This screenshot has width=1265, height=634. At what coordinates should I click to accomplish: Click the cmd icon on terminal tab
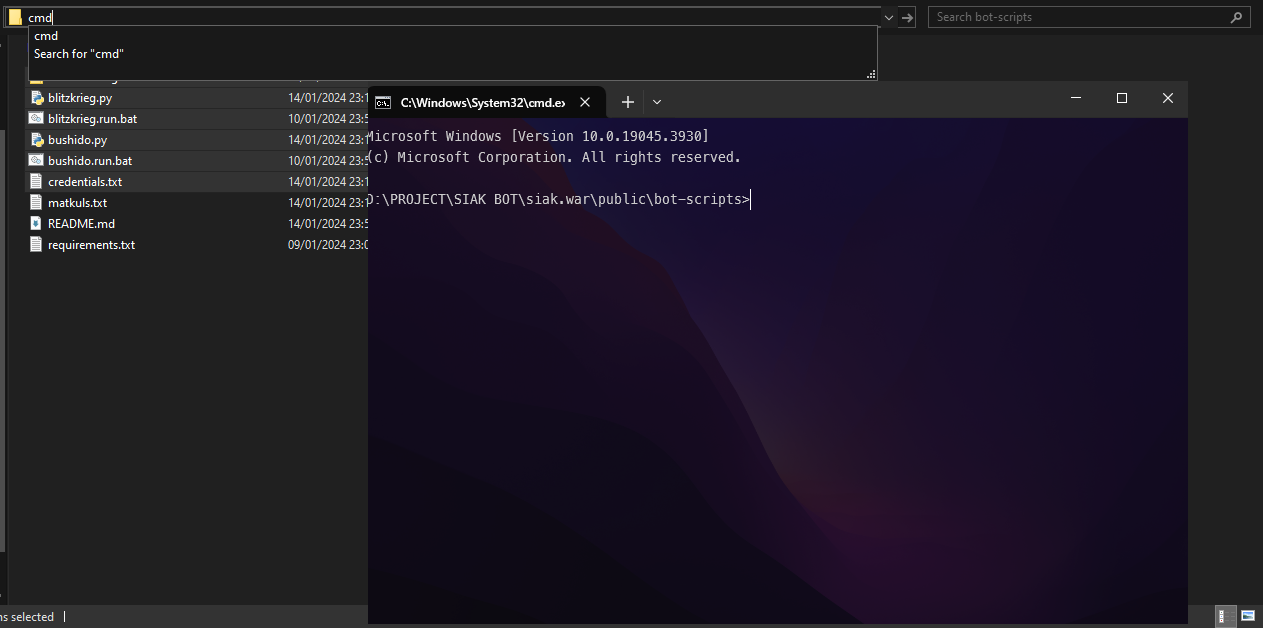pyautogui.click(x=383, y=102)
